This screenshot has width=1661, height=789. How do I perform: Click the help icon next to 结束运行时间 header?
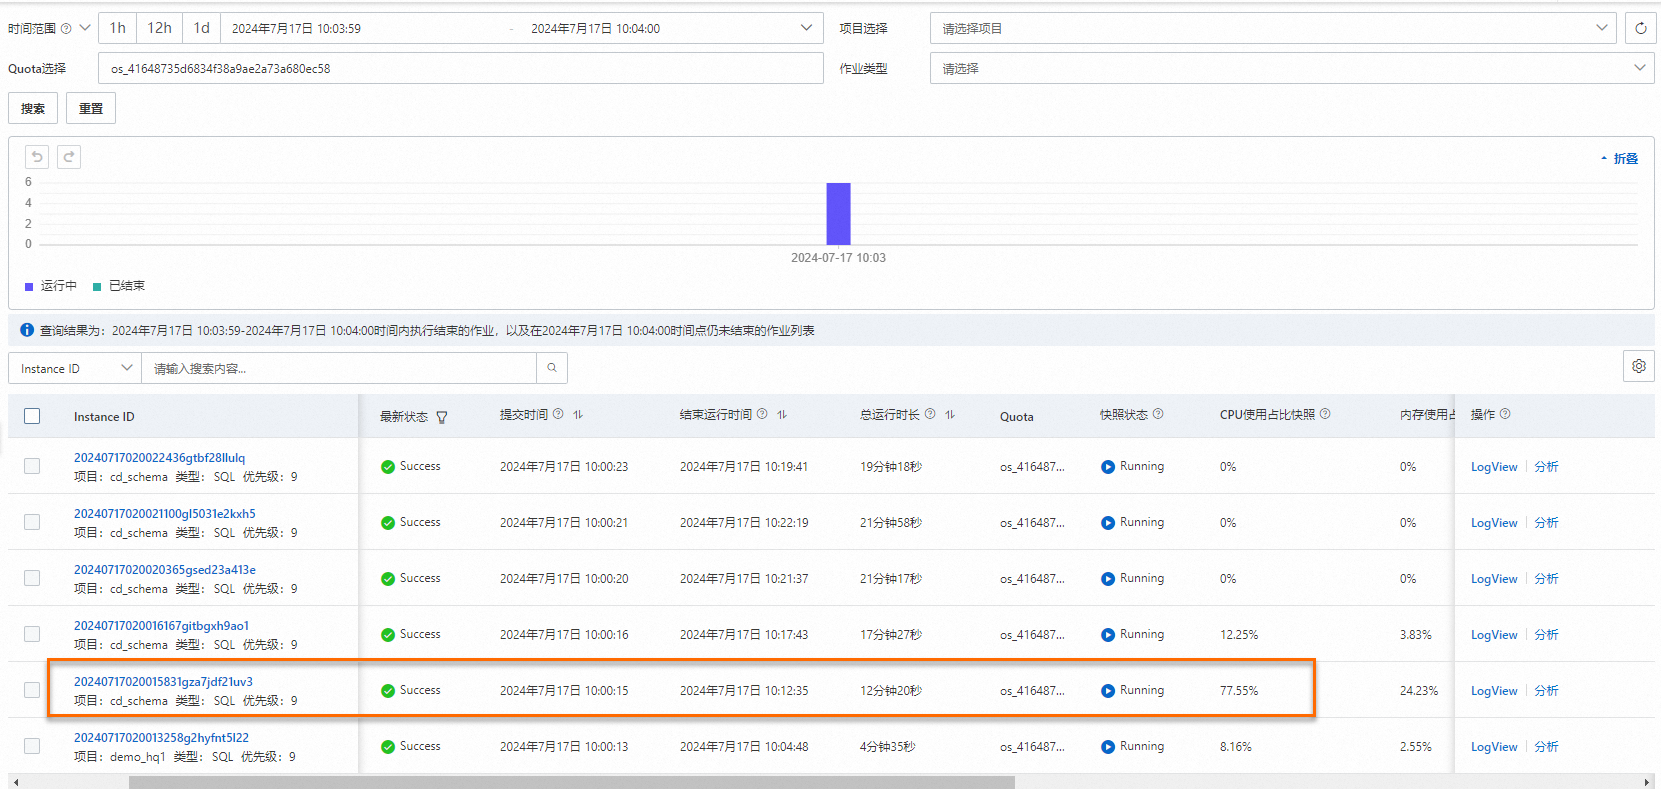tap(762, 414)
